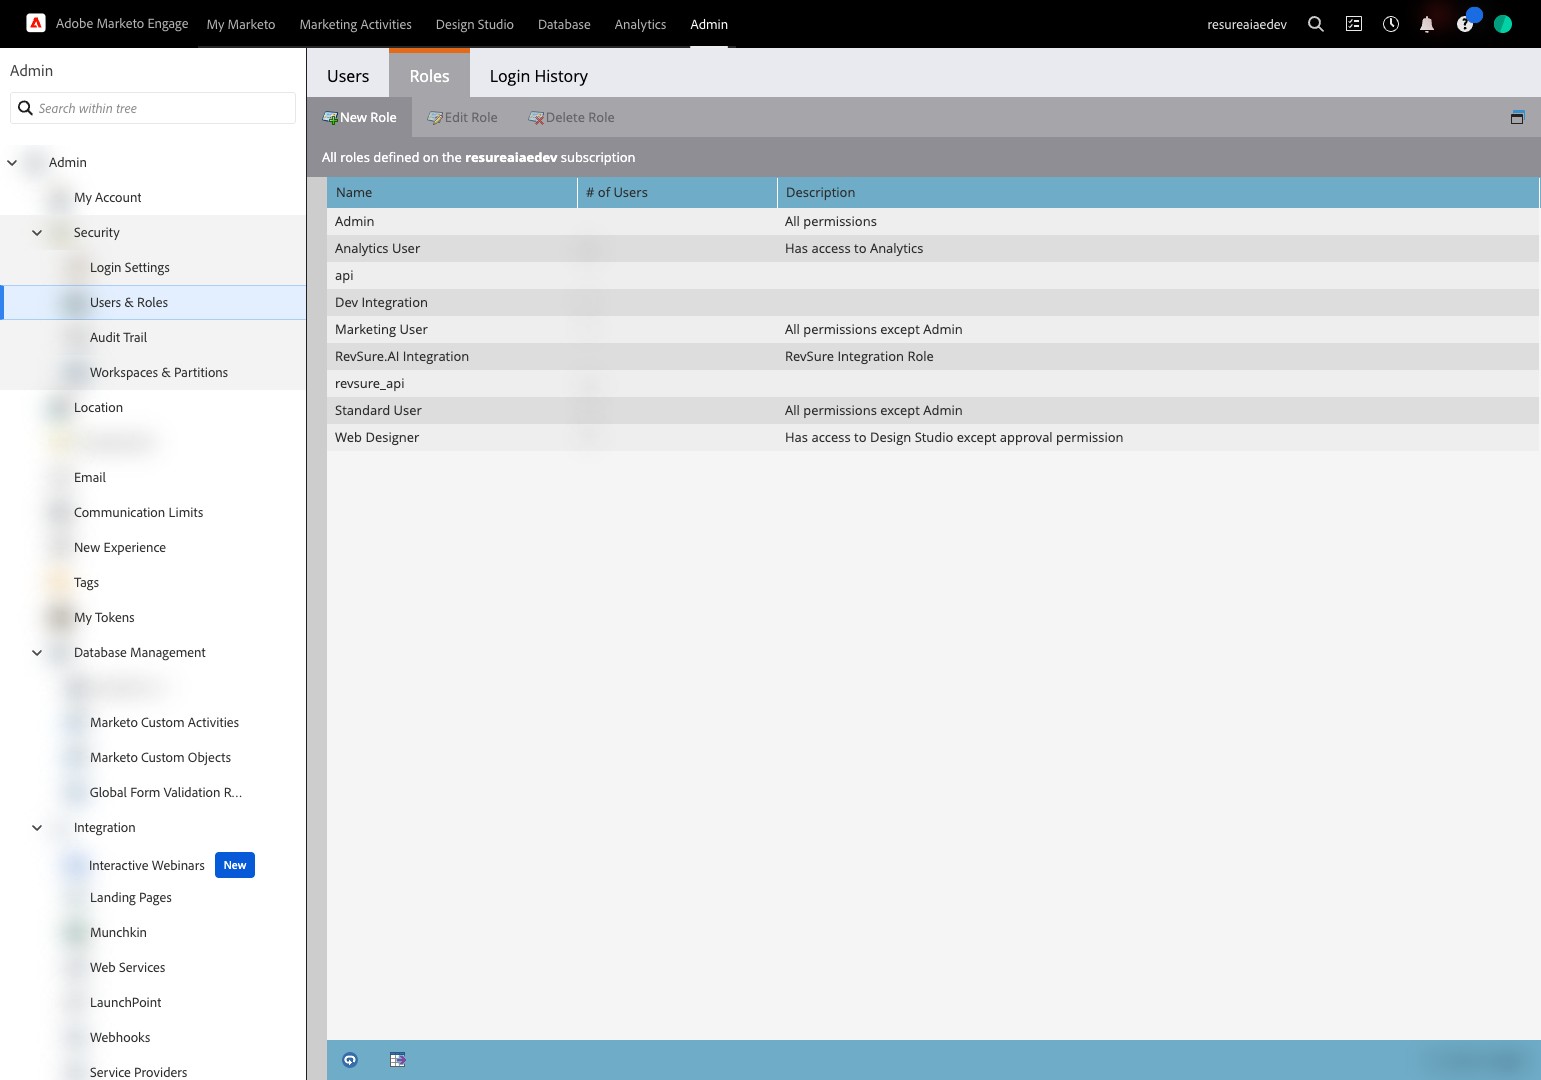1541x1080 pixels.
Task: Open Marketing Activities menu
Action: click(355, 24)
